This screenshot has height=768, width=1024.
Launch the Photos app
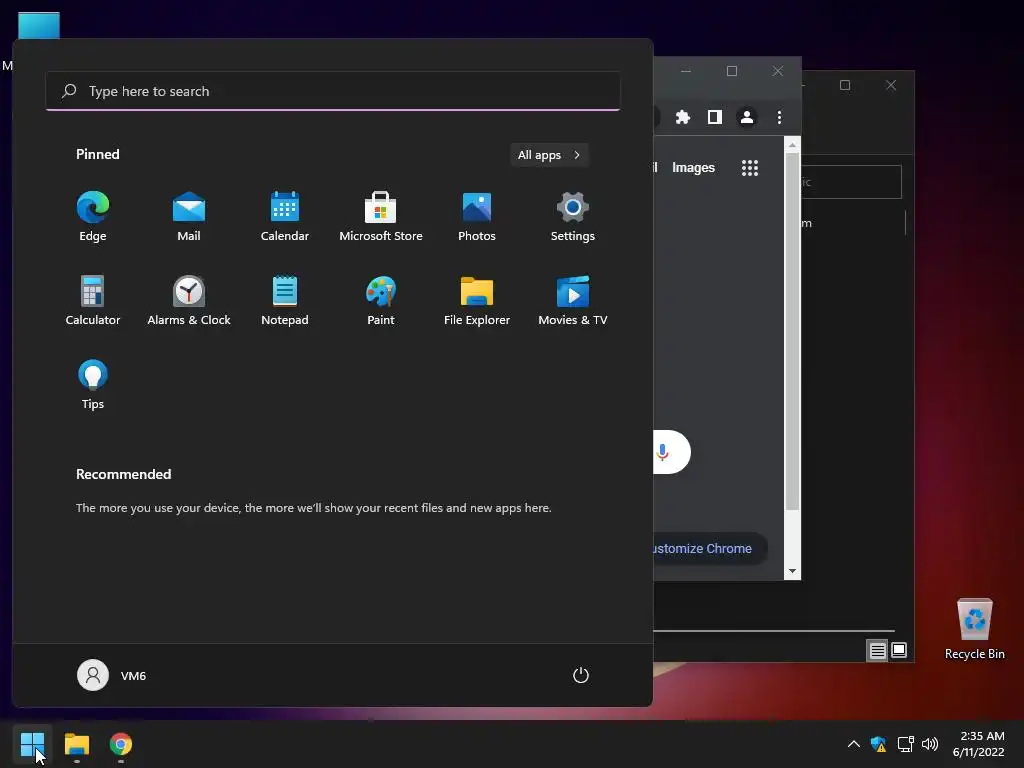pyautogui.click(x=477, y=217)
